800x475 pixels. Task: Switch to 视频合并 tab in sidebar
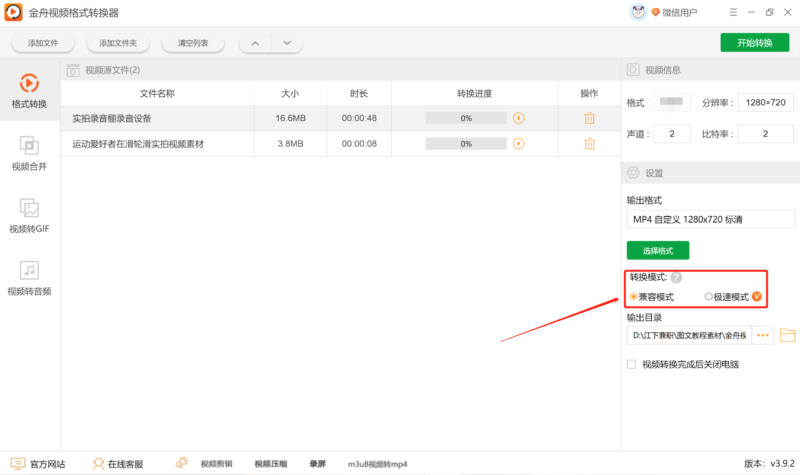coord(30,153)
